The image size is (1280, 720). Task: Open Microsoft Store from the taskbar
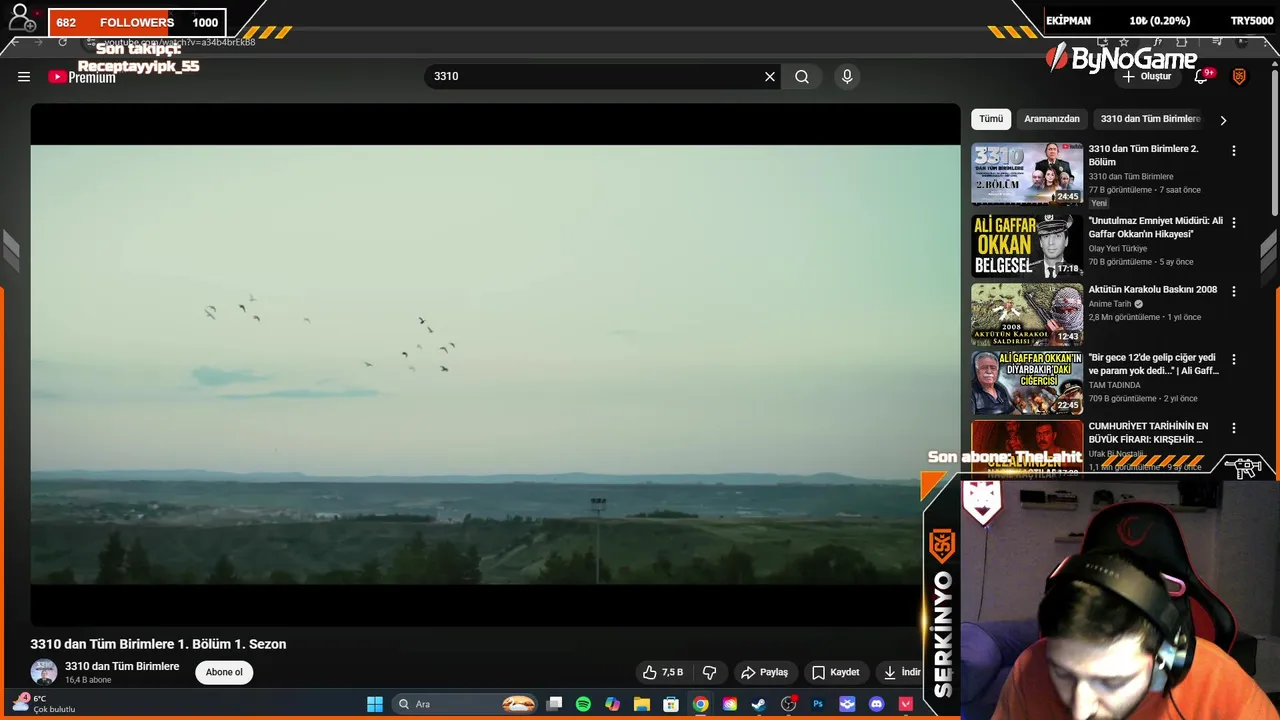(x=671, y=704)
